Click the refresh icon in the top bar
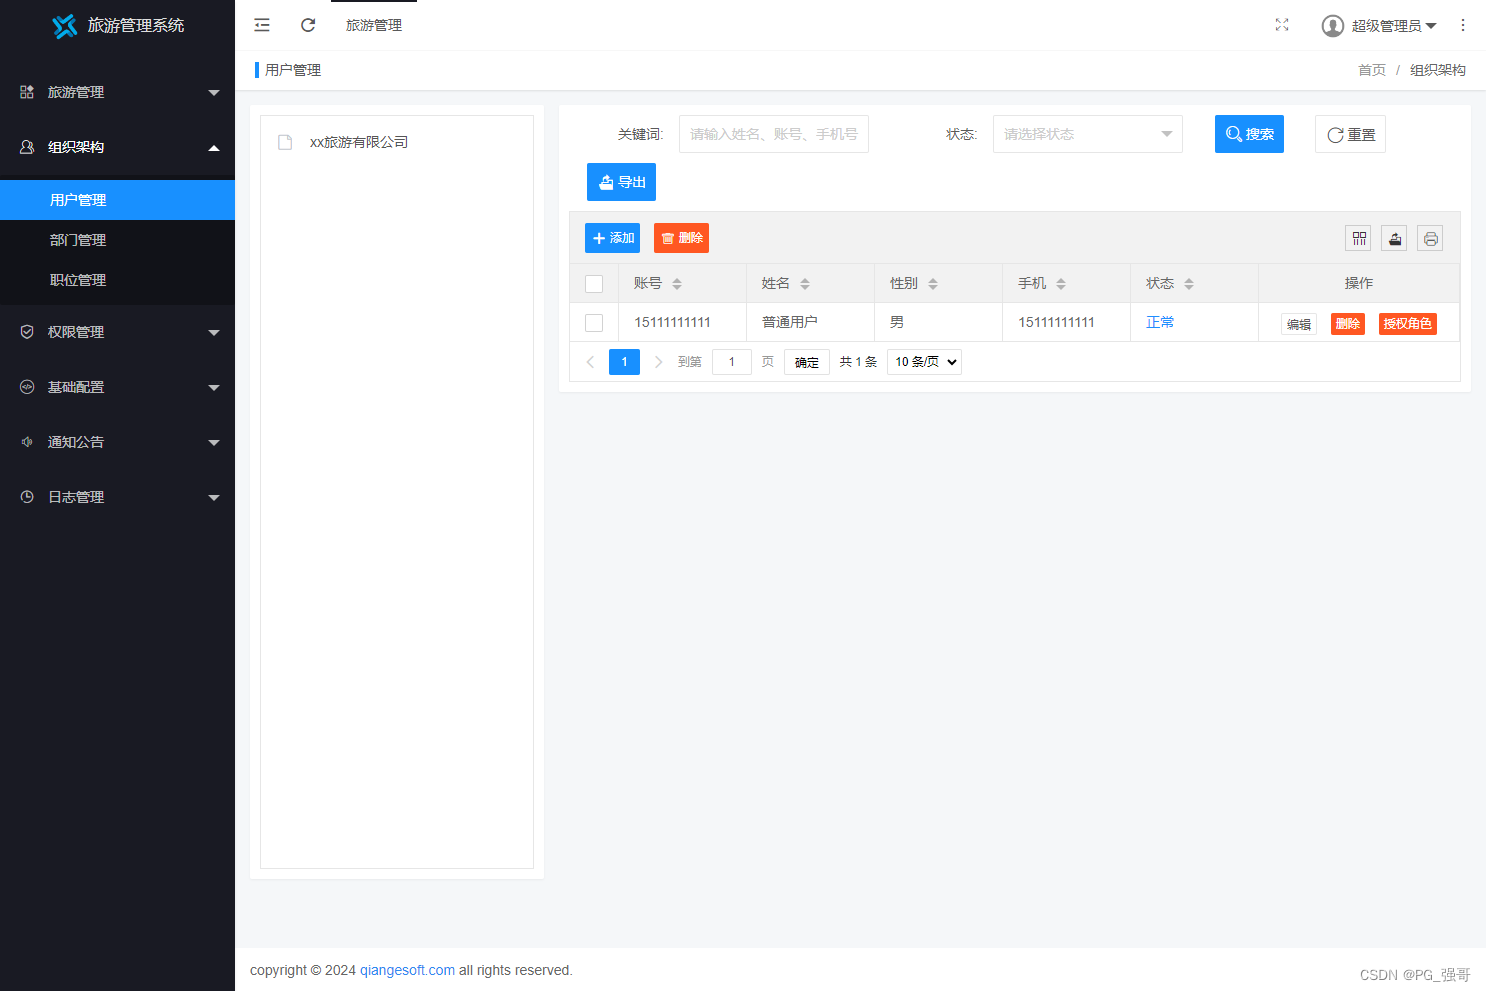Image resolution: width=1486 pixels, height=991 pixels. pyautogui.click(x=308, y=25)
